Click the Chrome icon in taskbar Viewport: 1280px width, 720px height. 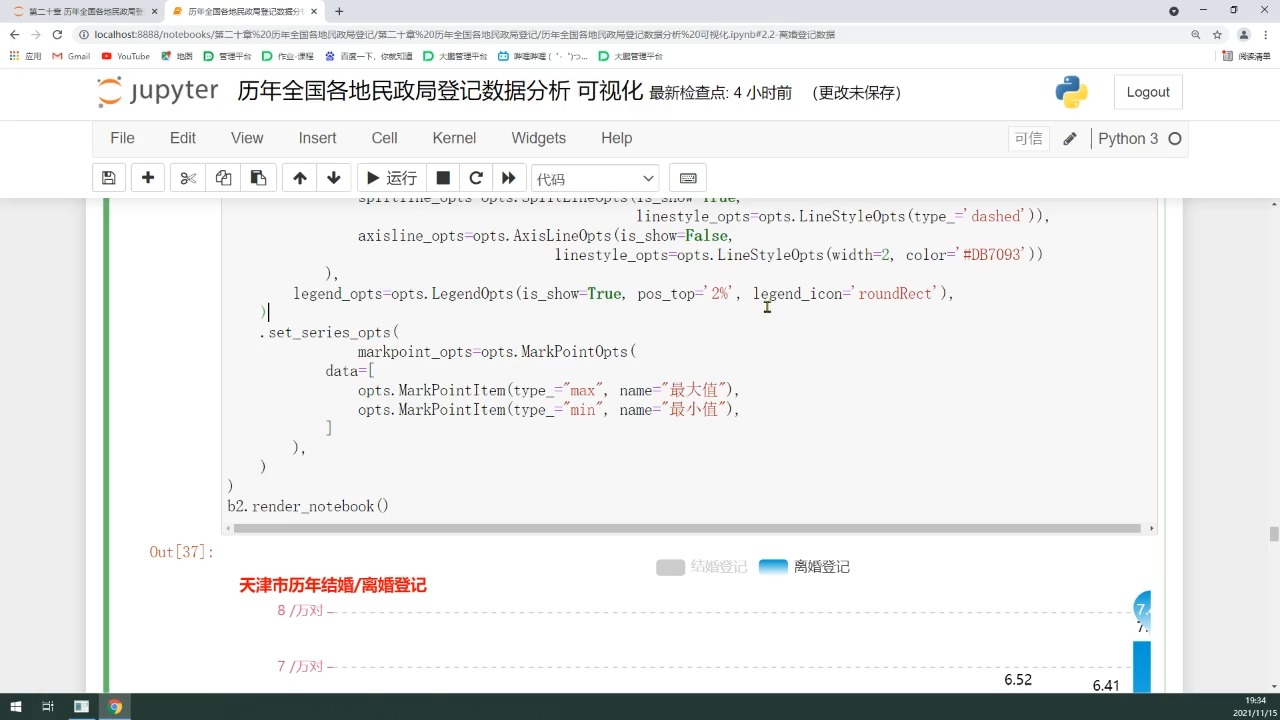[115, 707]
